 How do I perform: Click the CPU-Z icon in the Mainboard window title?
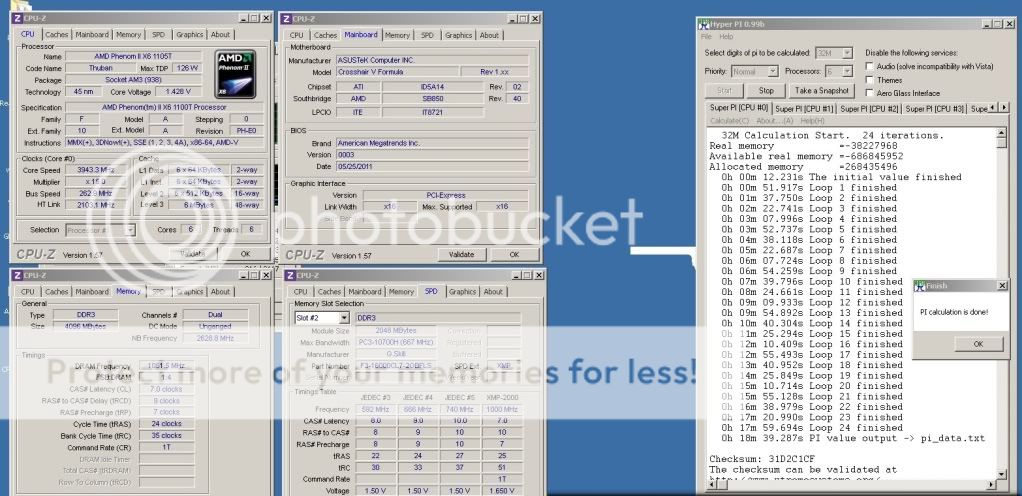pos(289,19)
